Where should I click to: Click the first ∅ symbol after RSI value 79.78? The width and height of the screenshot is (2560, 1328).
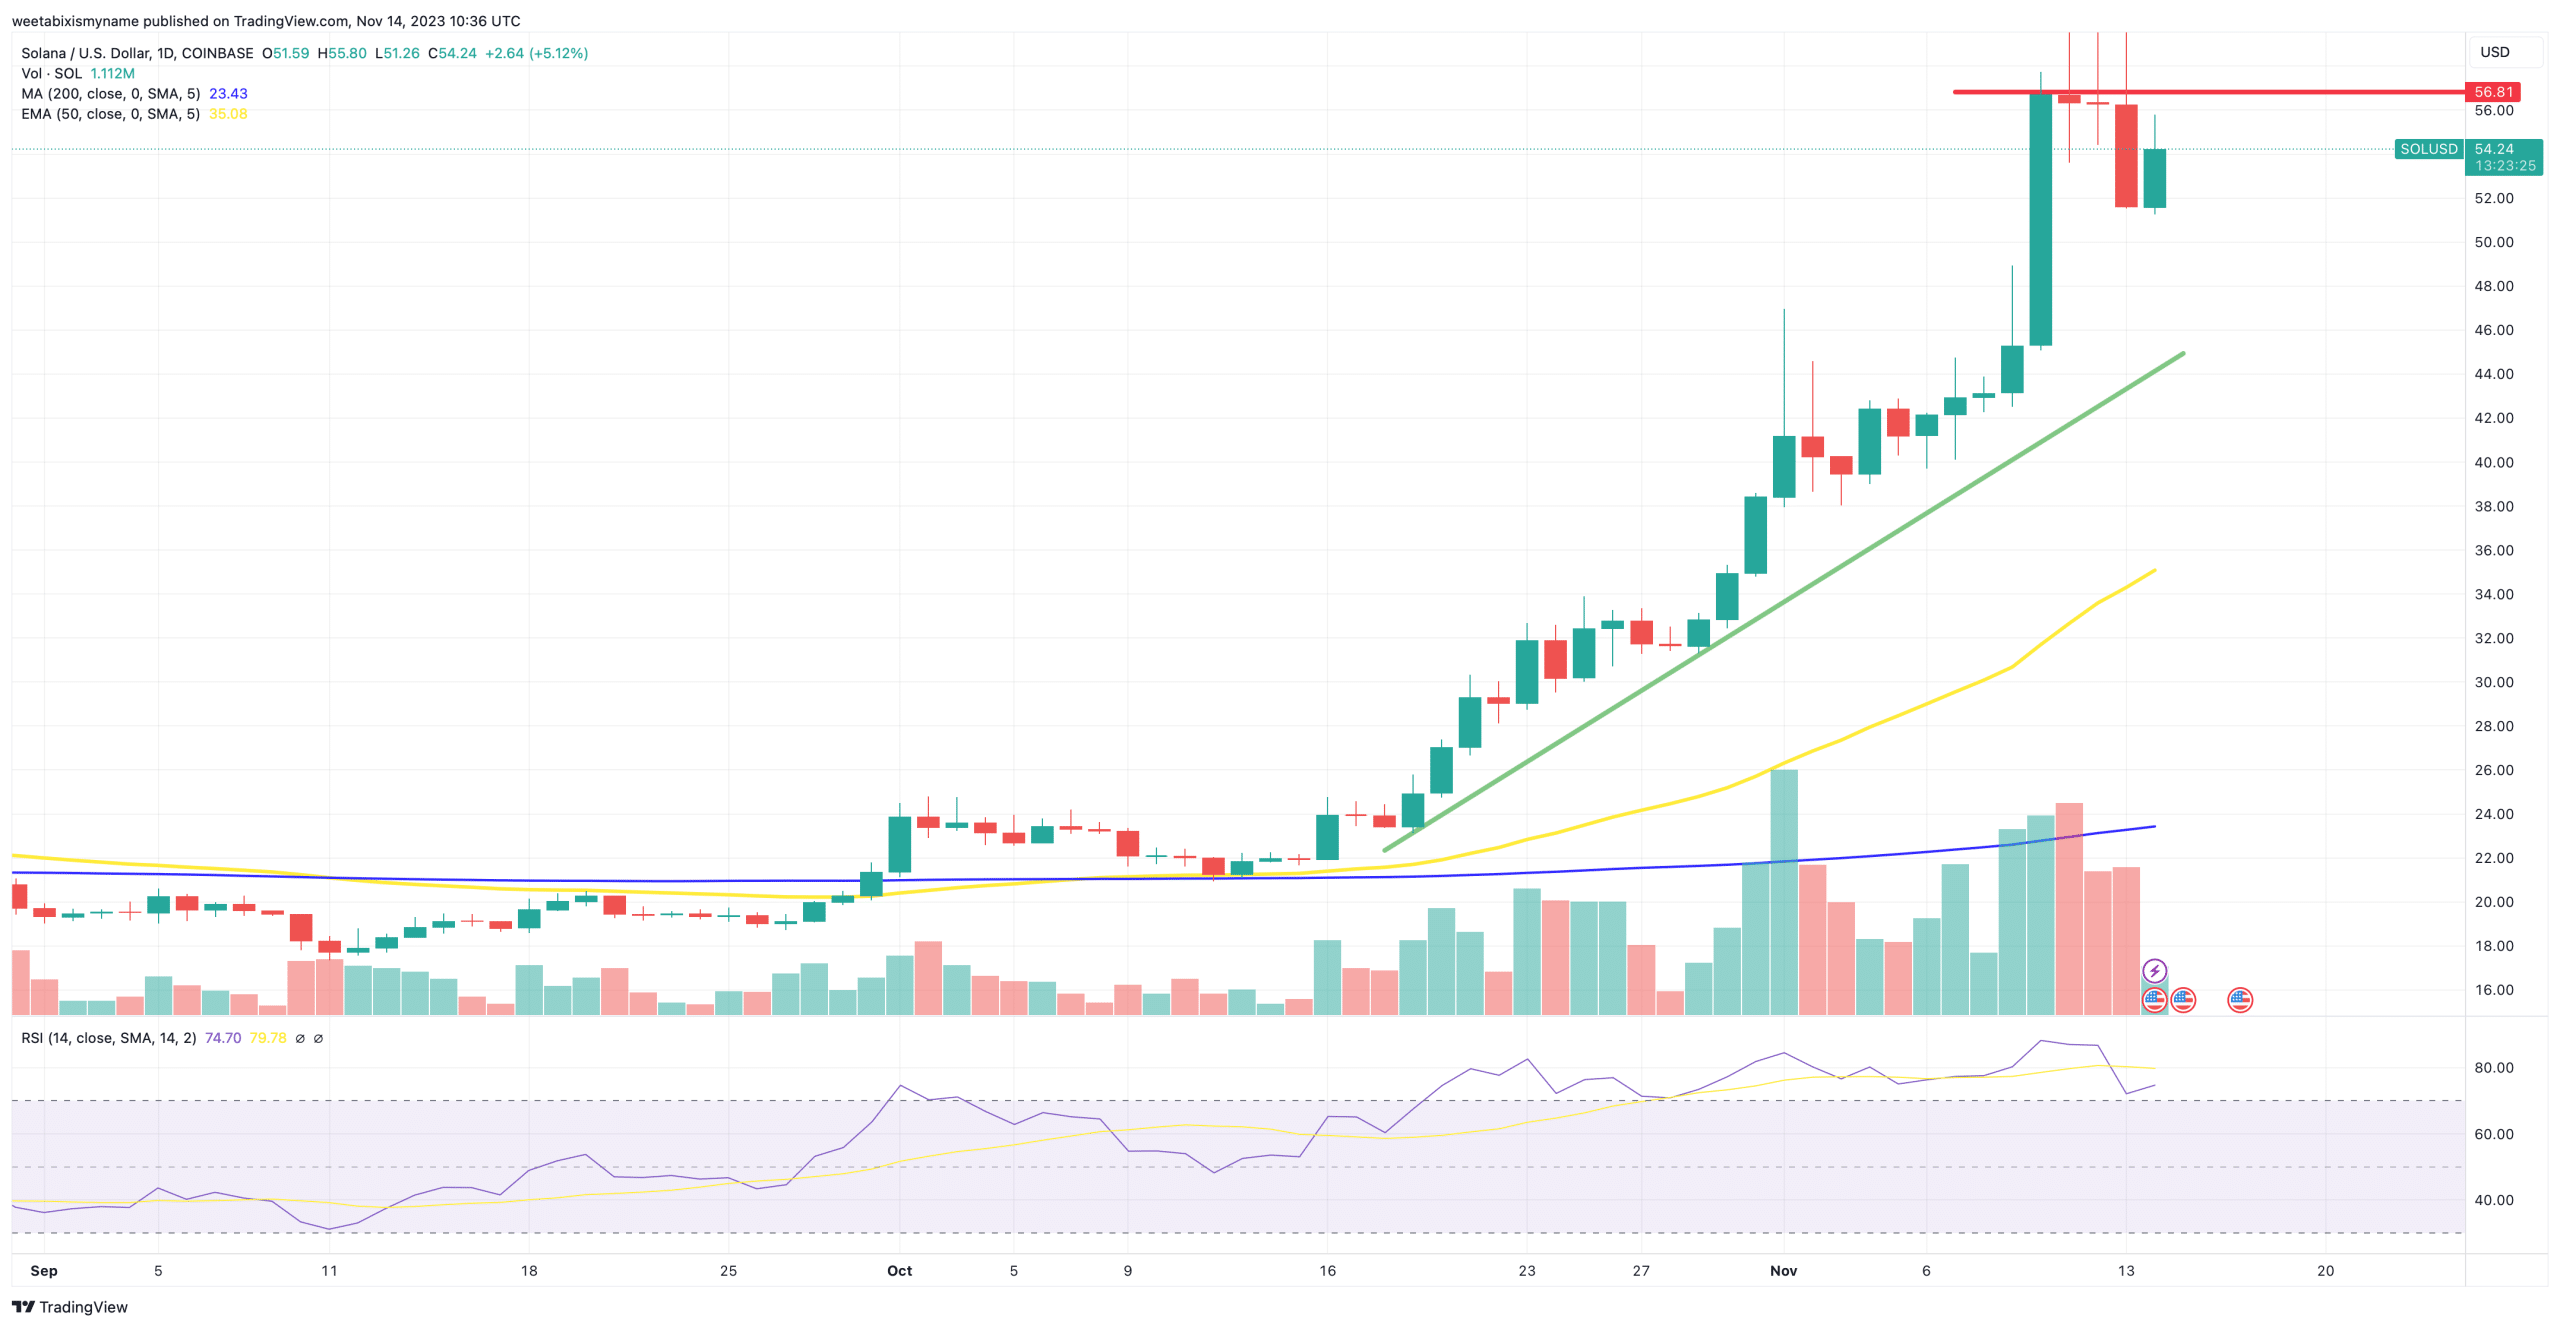click(300, 1038)
